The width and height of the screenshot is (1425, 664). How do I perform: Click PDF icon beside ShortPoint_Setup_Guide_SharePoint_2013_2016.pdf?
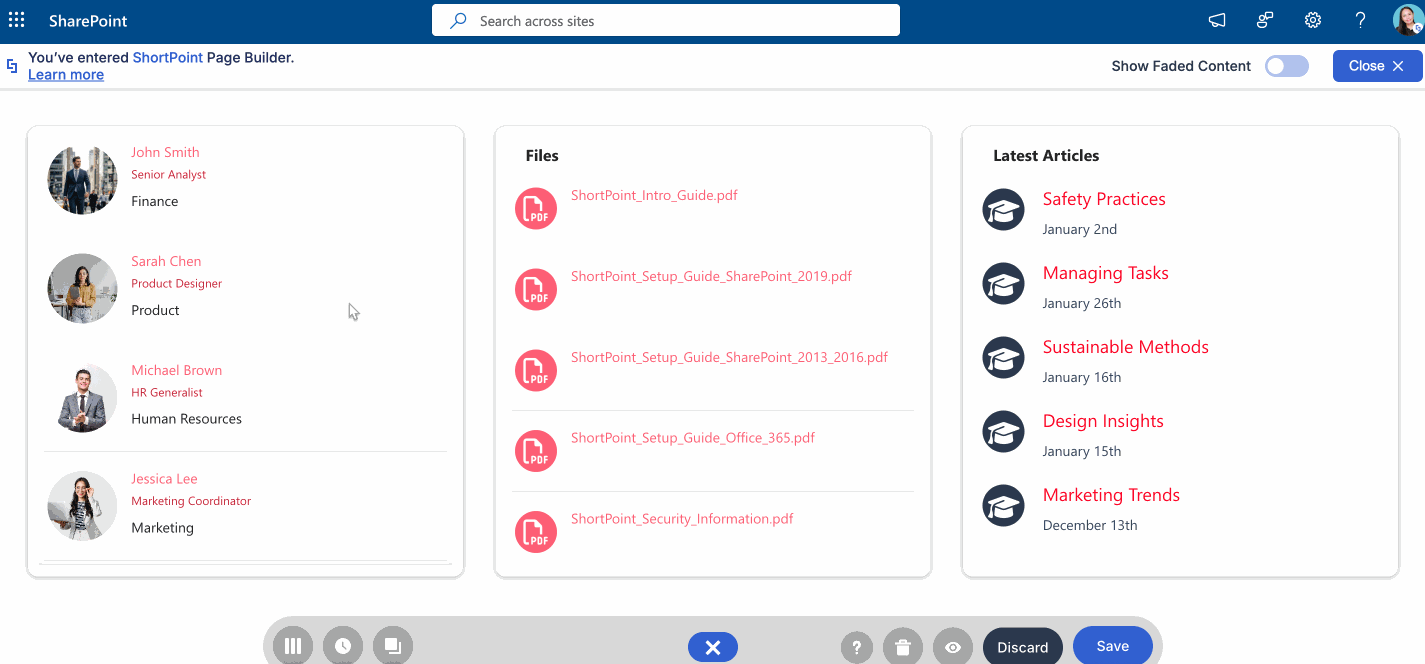pos(536,371)
